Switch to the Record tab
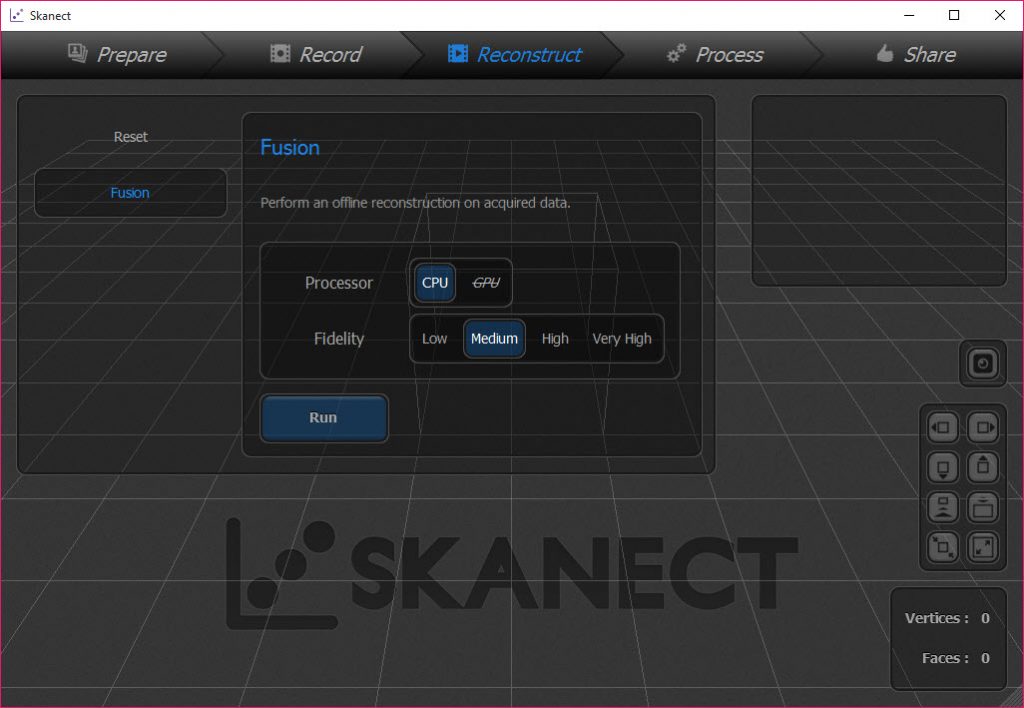Viewport: 1024px width, 708px height. tap(316, 54)
